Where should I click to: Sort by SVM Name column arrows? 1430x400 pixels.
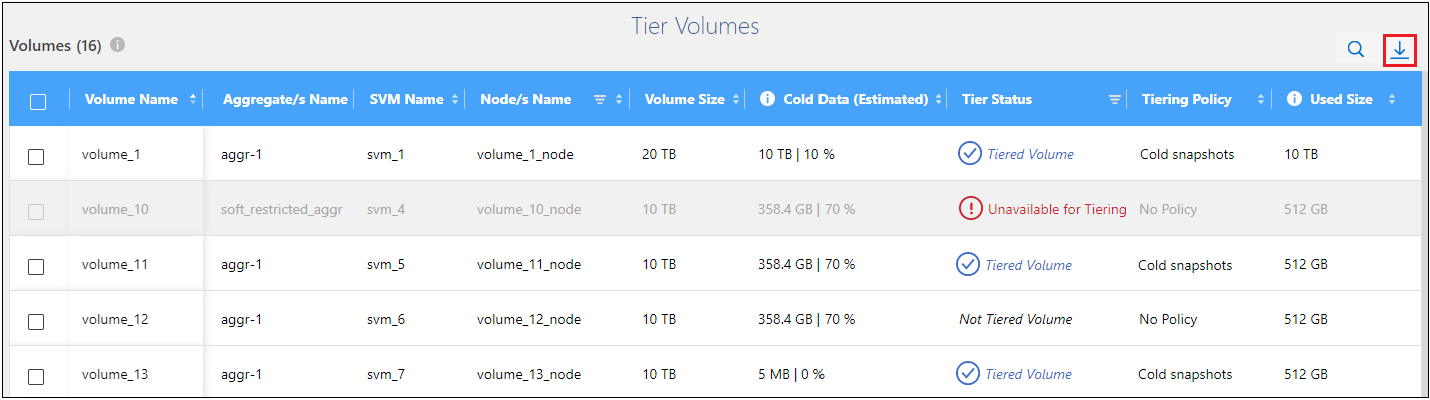click(x=456, y=99)
